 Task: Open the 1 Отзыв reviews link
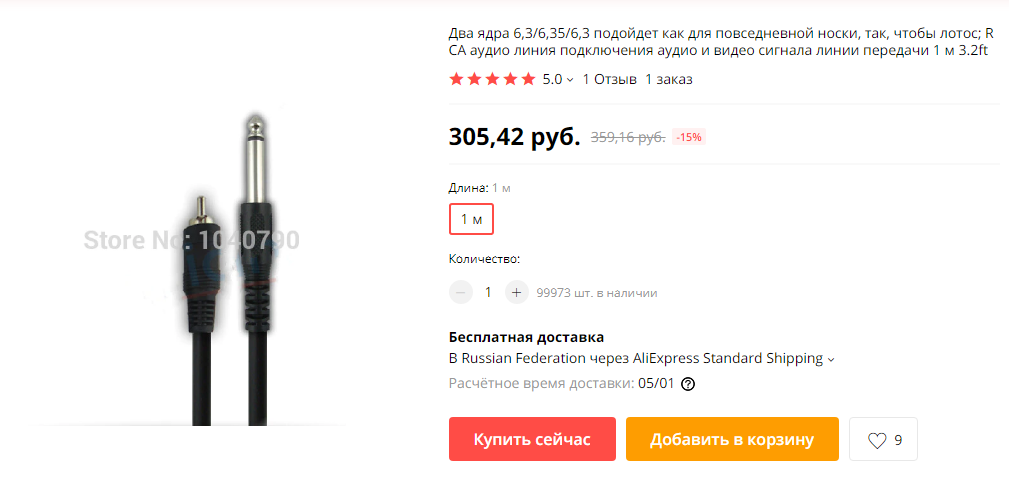pyautogui.click(x=609, y=79)
